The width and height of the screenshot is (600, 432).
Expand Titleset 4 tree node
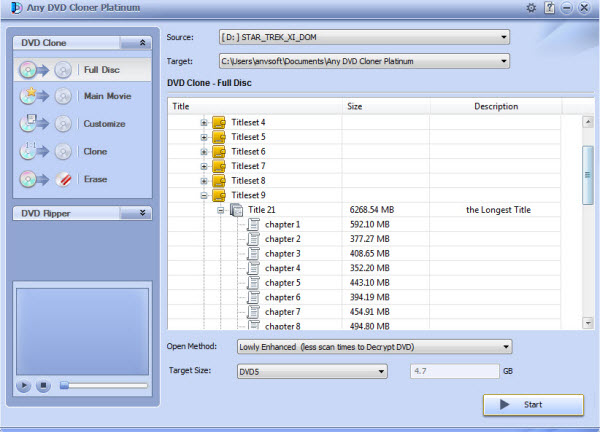click(x=204, y=123)
